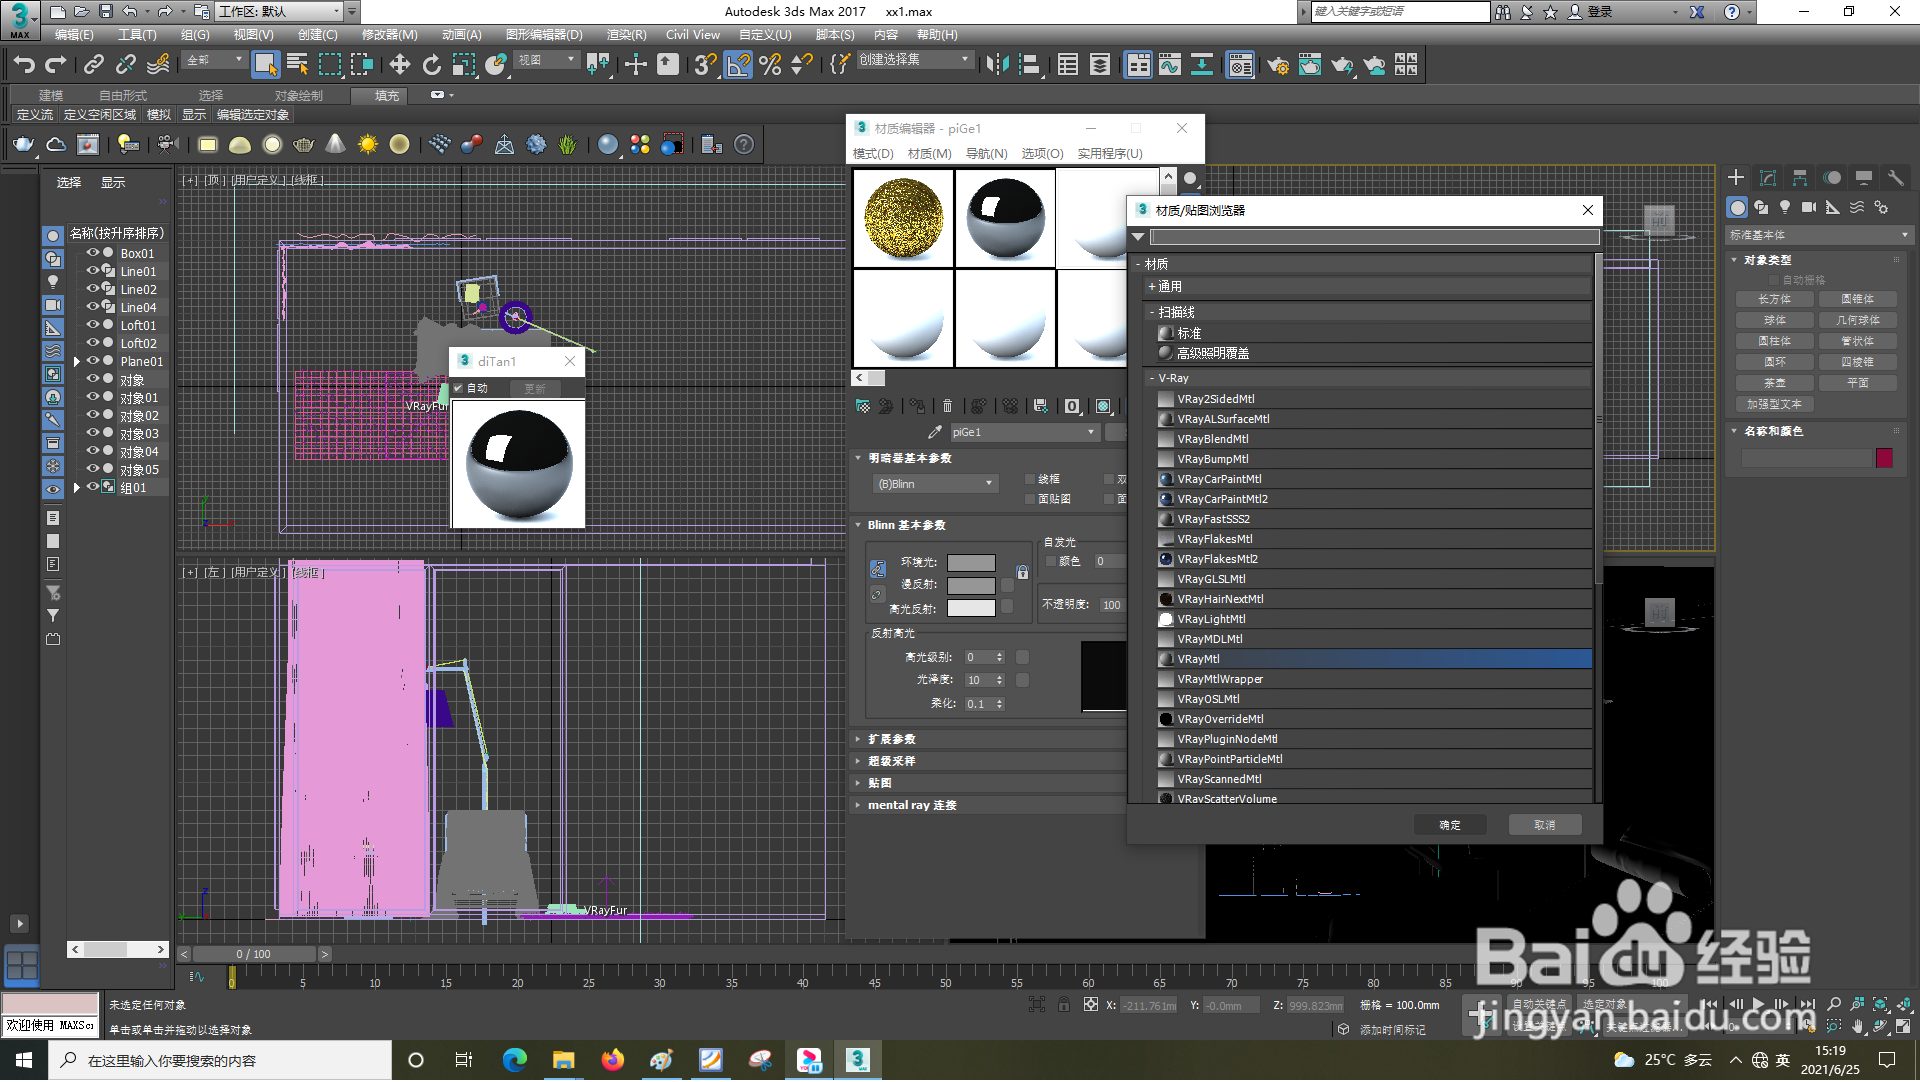Open the (B)Blinn shader dropdown

pyautogui.click(x=935, y=485)
